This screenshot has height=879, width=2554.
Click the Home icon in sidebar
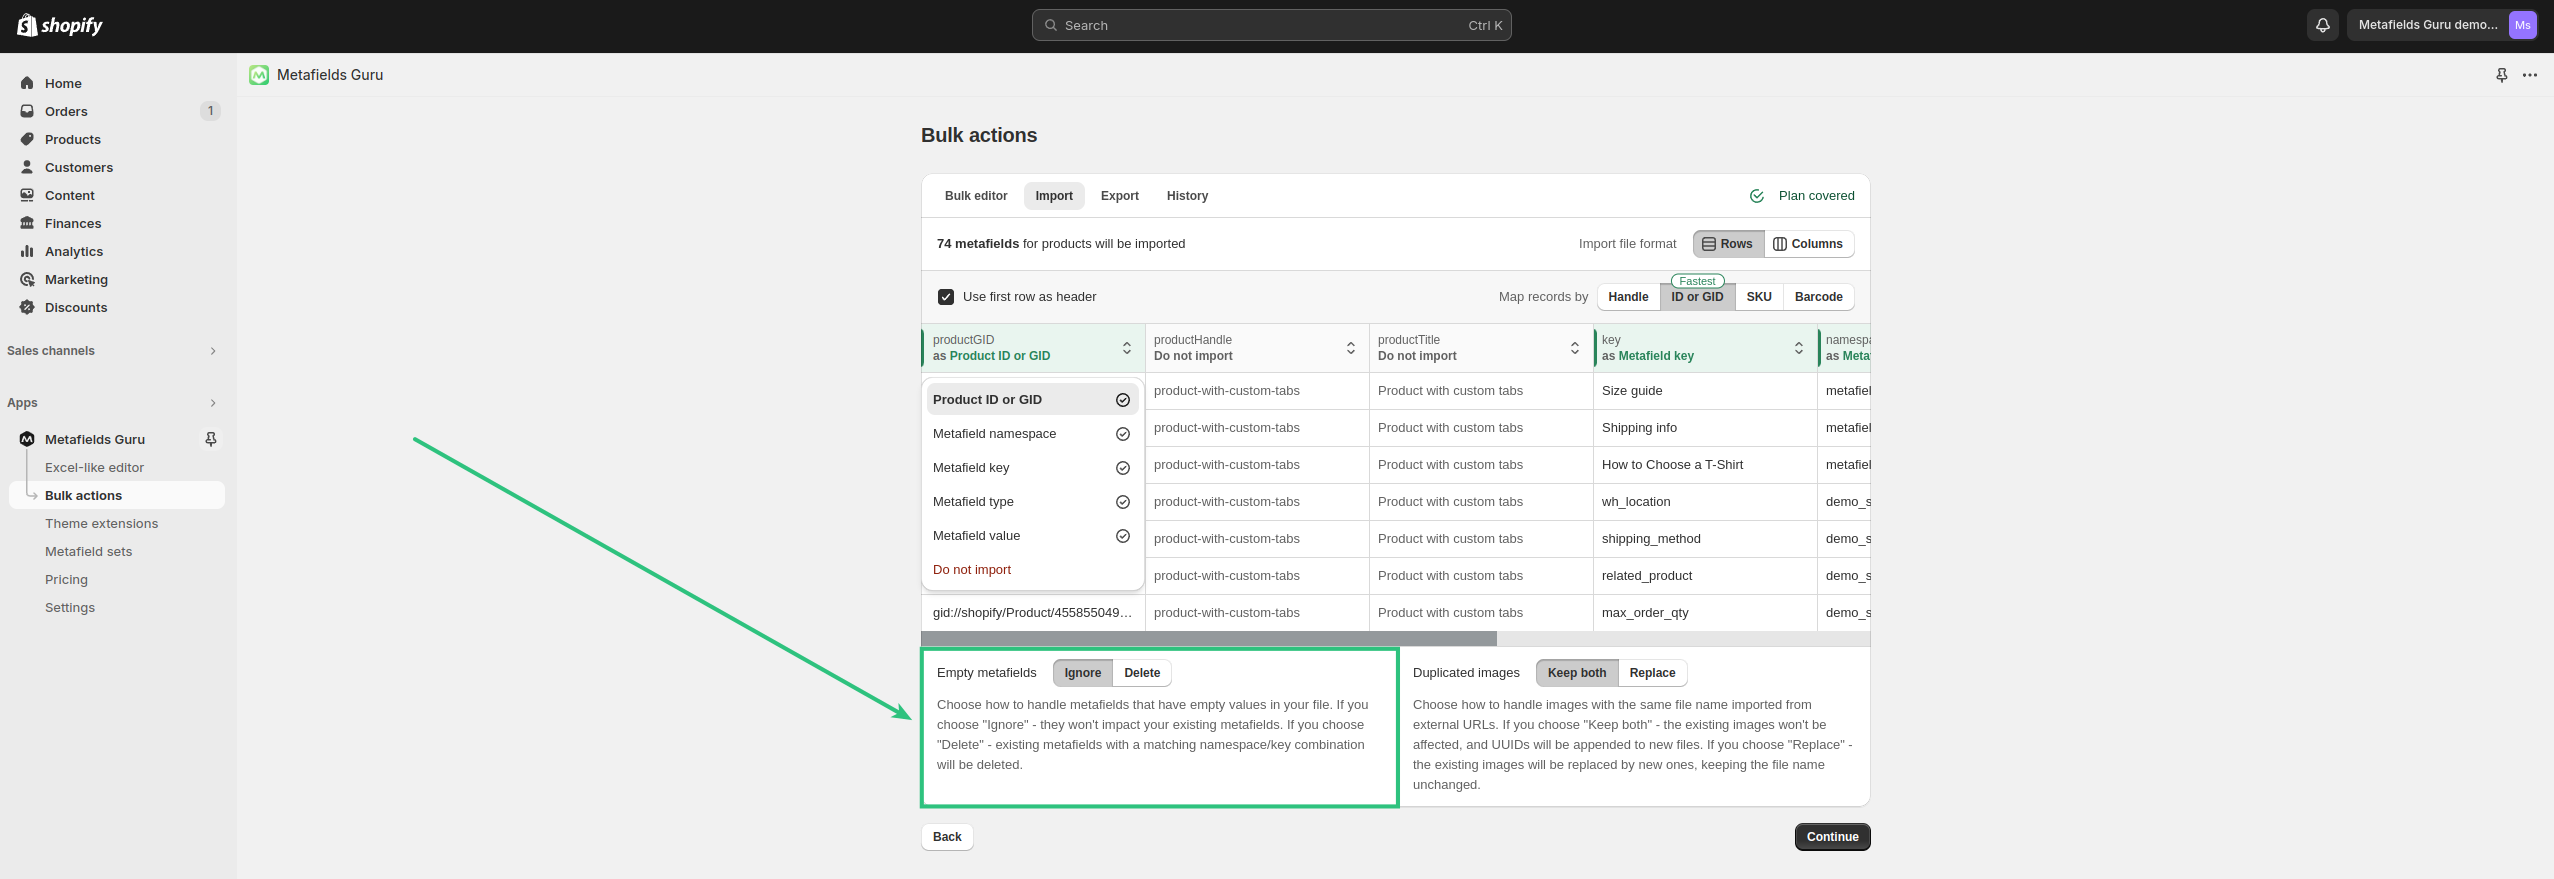click(x=27, y=83)
